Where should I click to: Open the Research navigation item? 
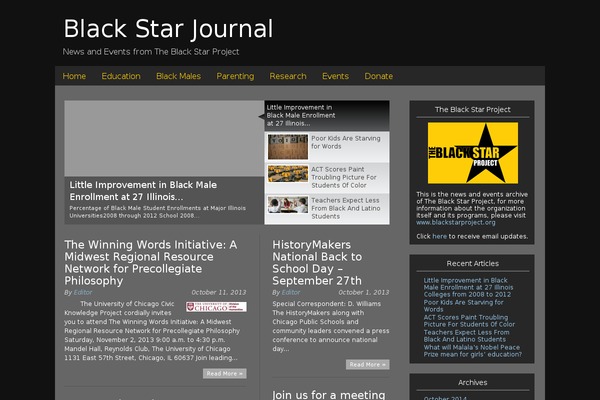tap(288, 76)
